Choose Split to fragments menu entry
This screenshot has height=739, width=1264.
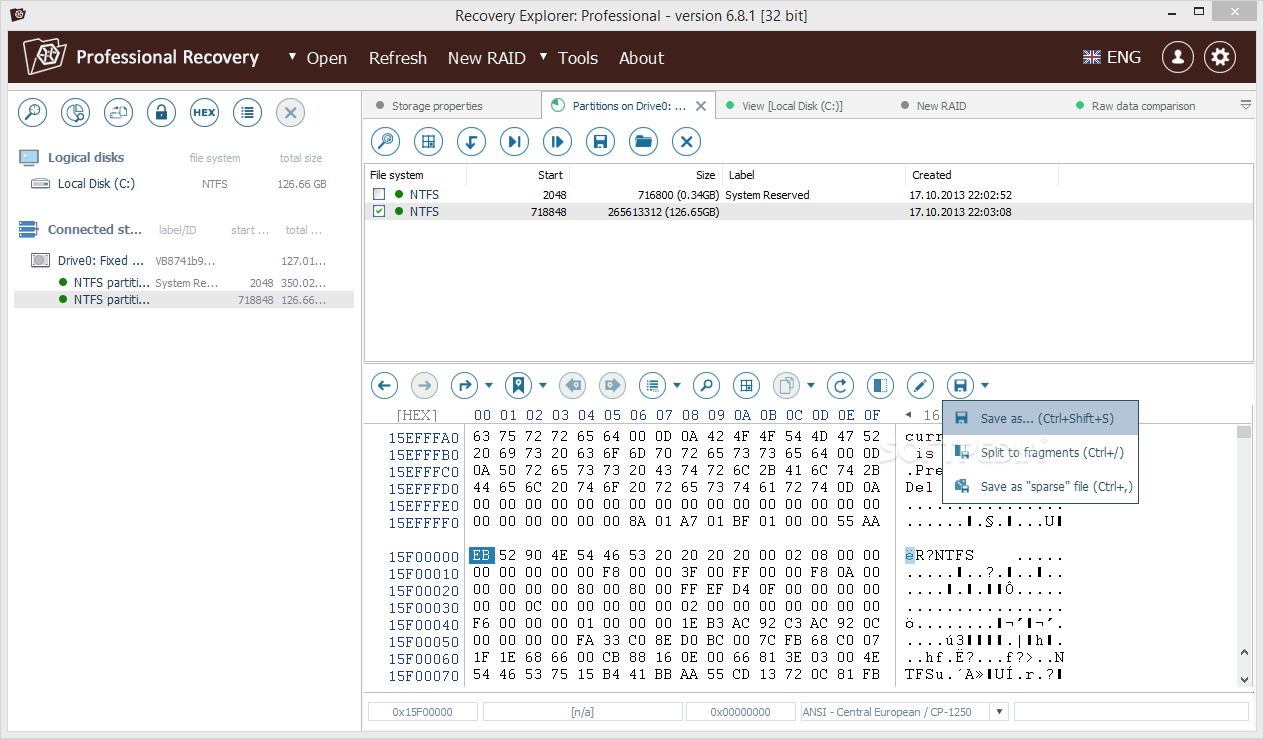[x=1040, y=452]
